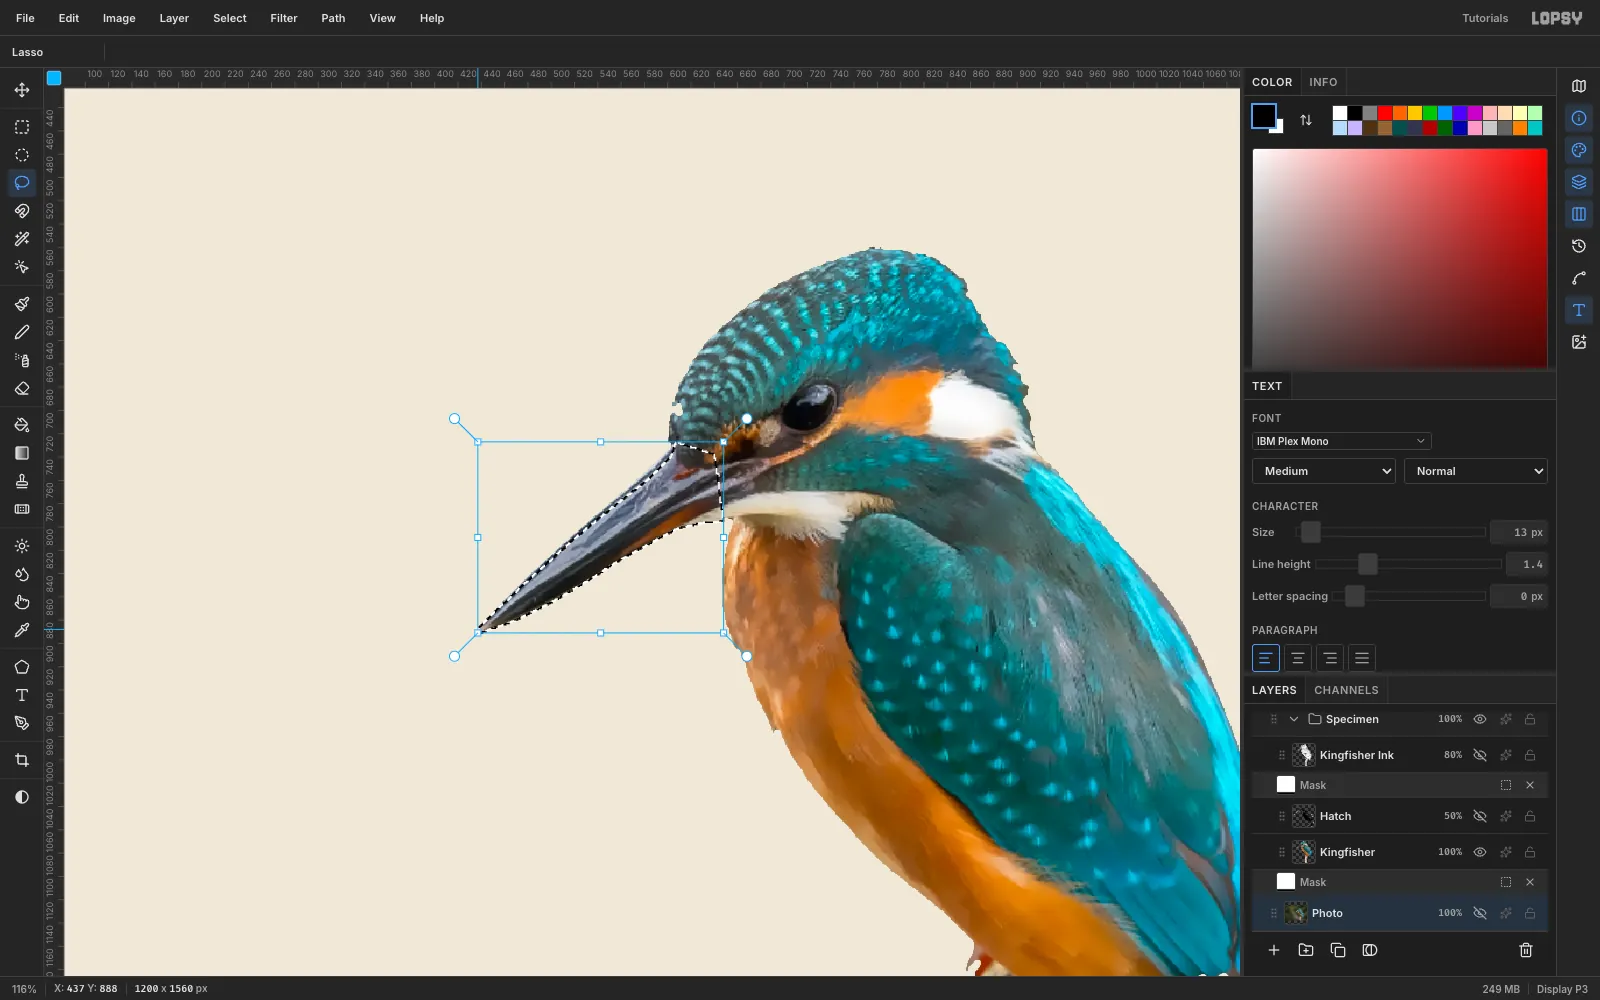Create a new layer group folder
The width and height of the screenshot is (1600, 1000).
(1306, 950)
